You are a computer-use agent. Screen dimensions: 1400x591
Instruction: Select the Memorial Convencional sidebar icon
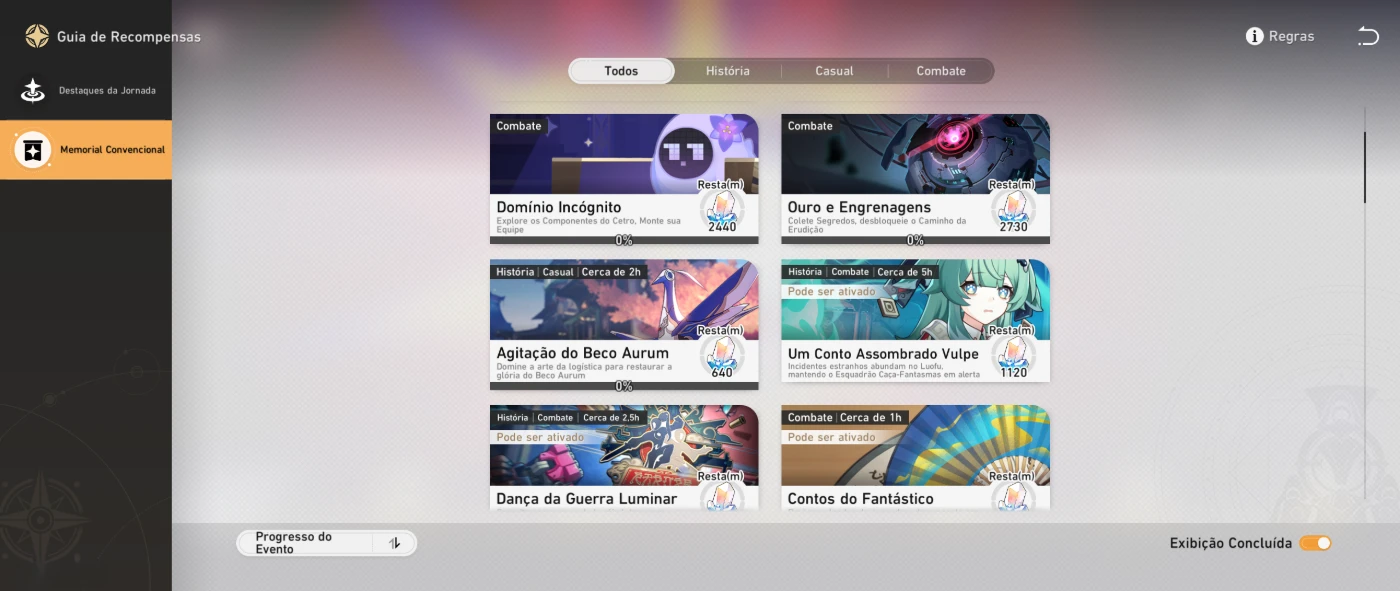pos(33,150)
